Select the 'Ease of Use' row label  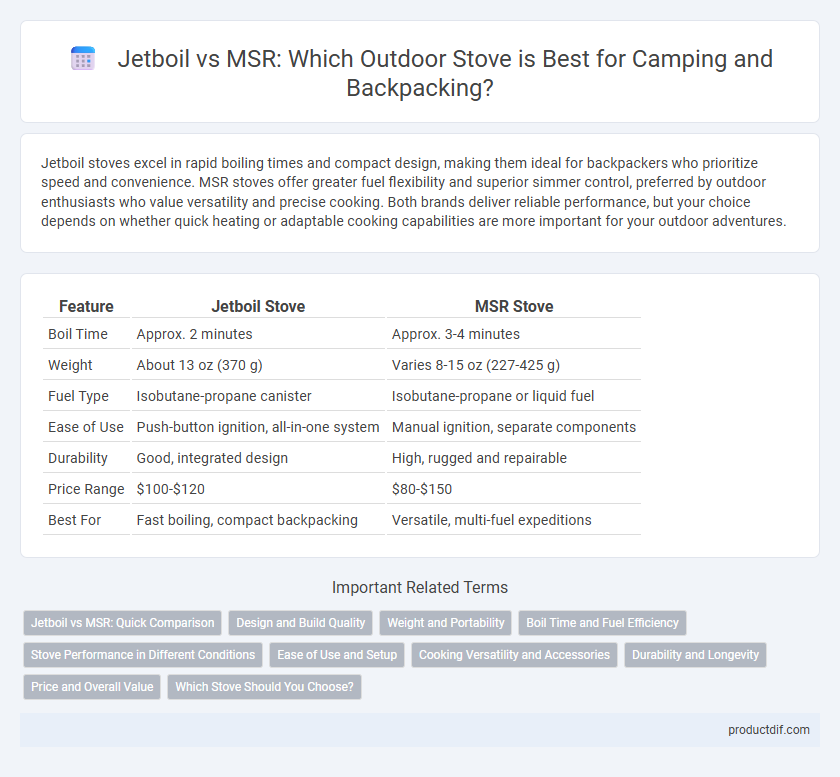pos(86,427)
